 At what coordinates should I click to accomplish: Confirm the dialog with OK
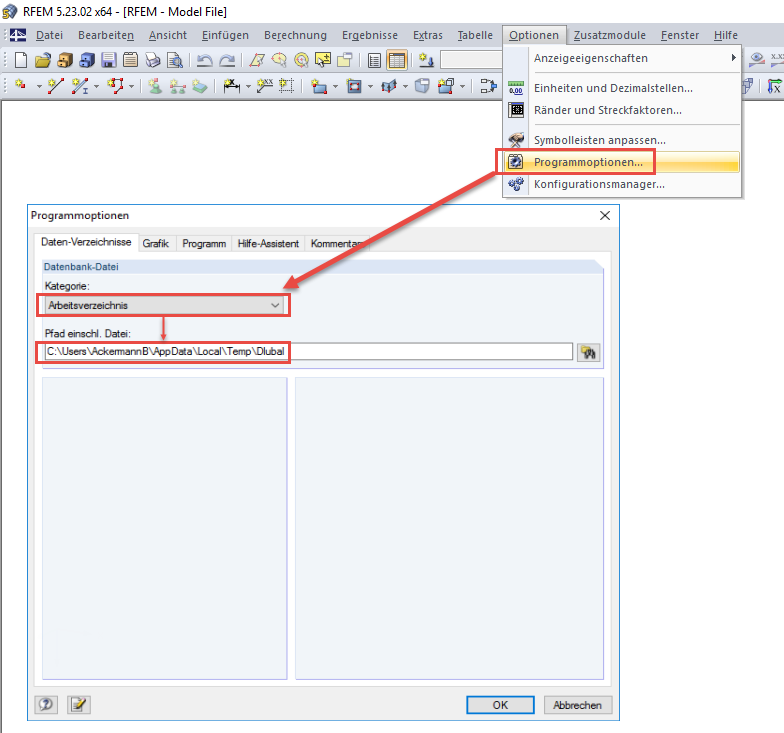pos(500,705)
